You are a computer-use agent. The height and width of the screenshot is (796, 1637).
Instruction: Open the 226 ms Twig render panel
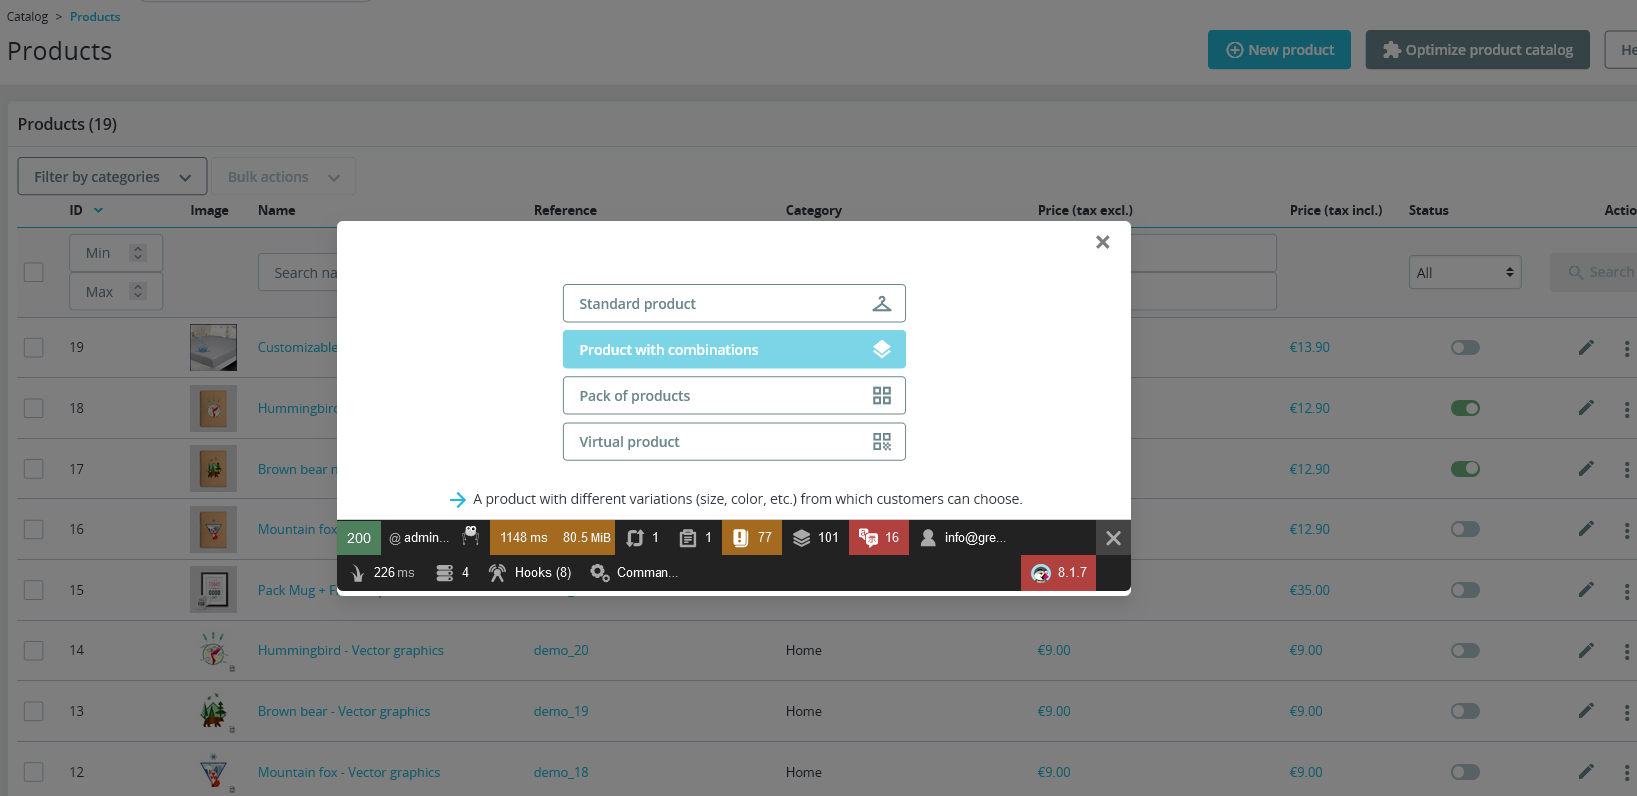pyautogui.click(x=382, y=573)
